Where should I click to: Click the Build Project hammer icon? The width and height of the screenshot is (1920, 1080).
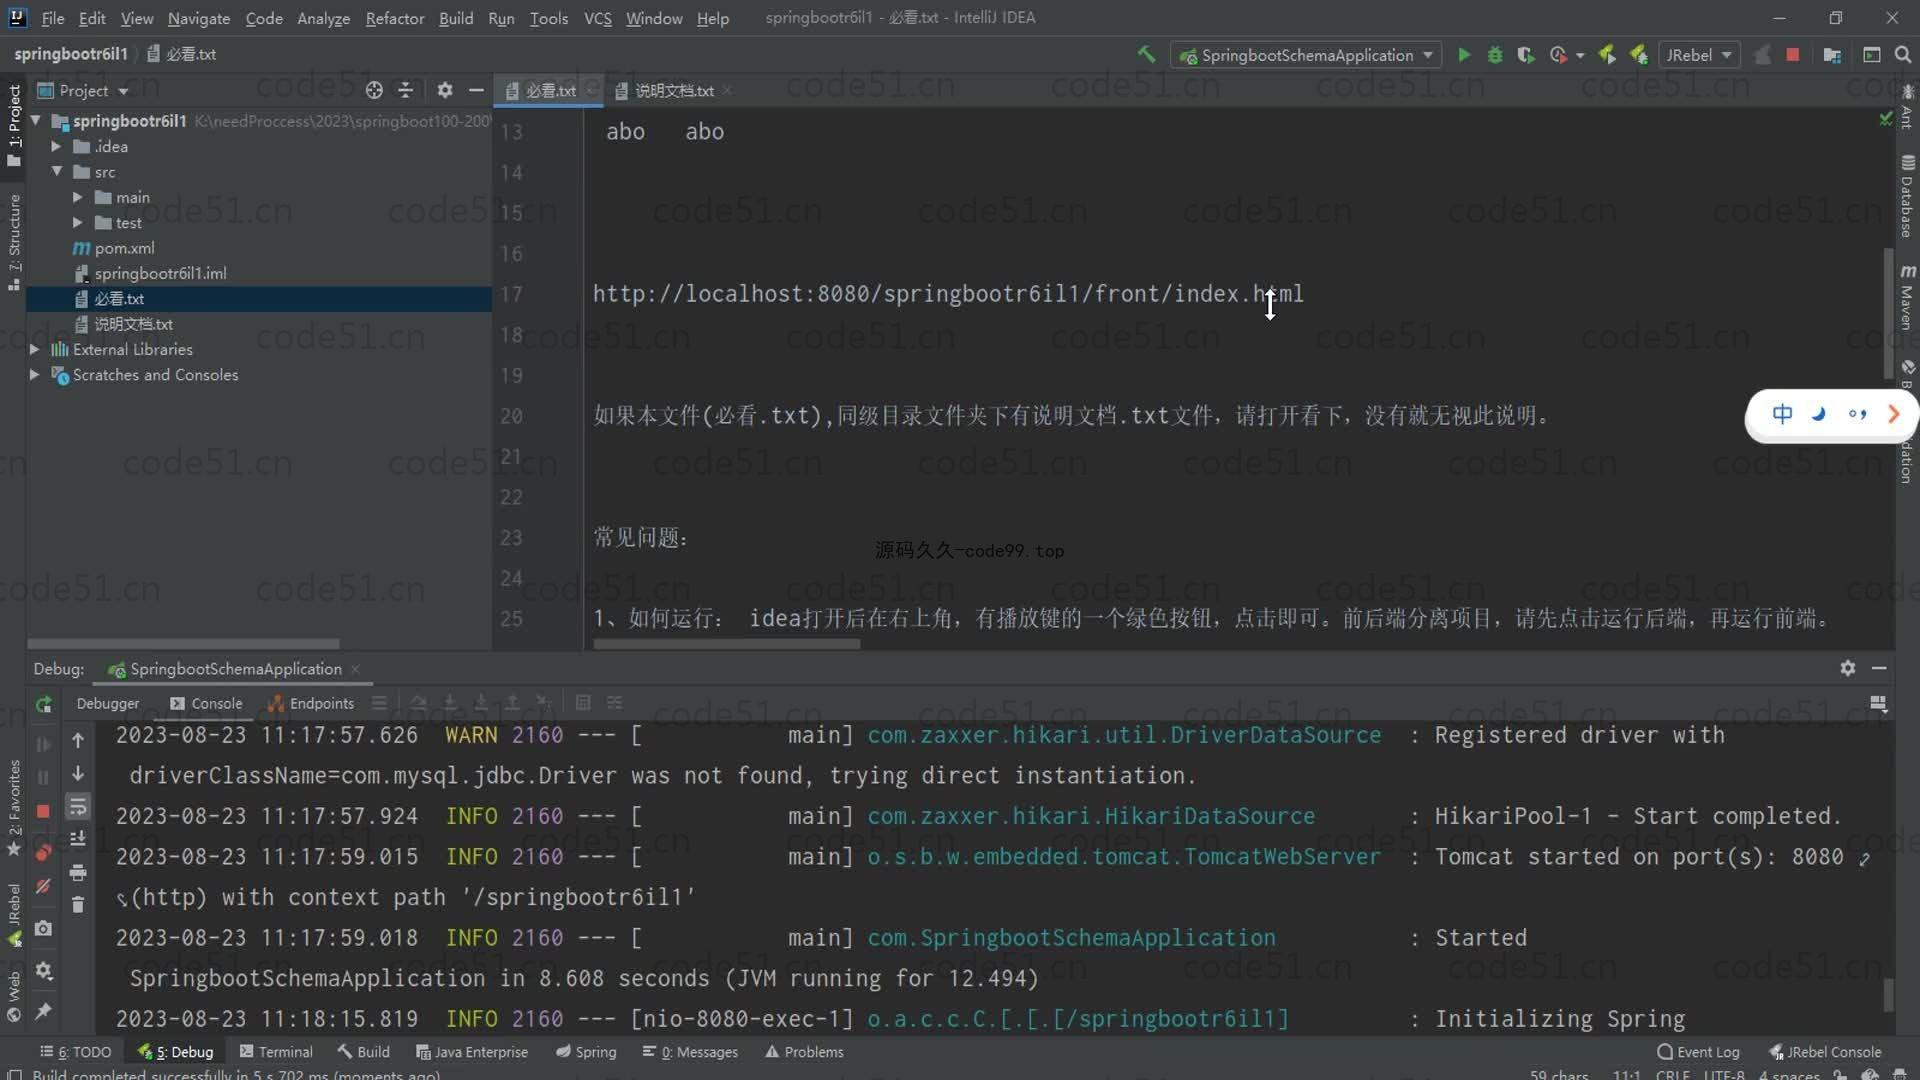1146,55
